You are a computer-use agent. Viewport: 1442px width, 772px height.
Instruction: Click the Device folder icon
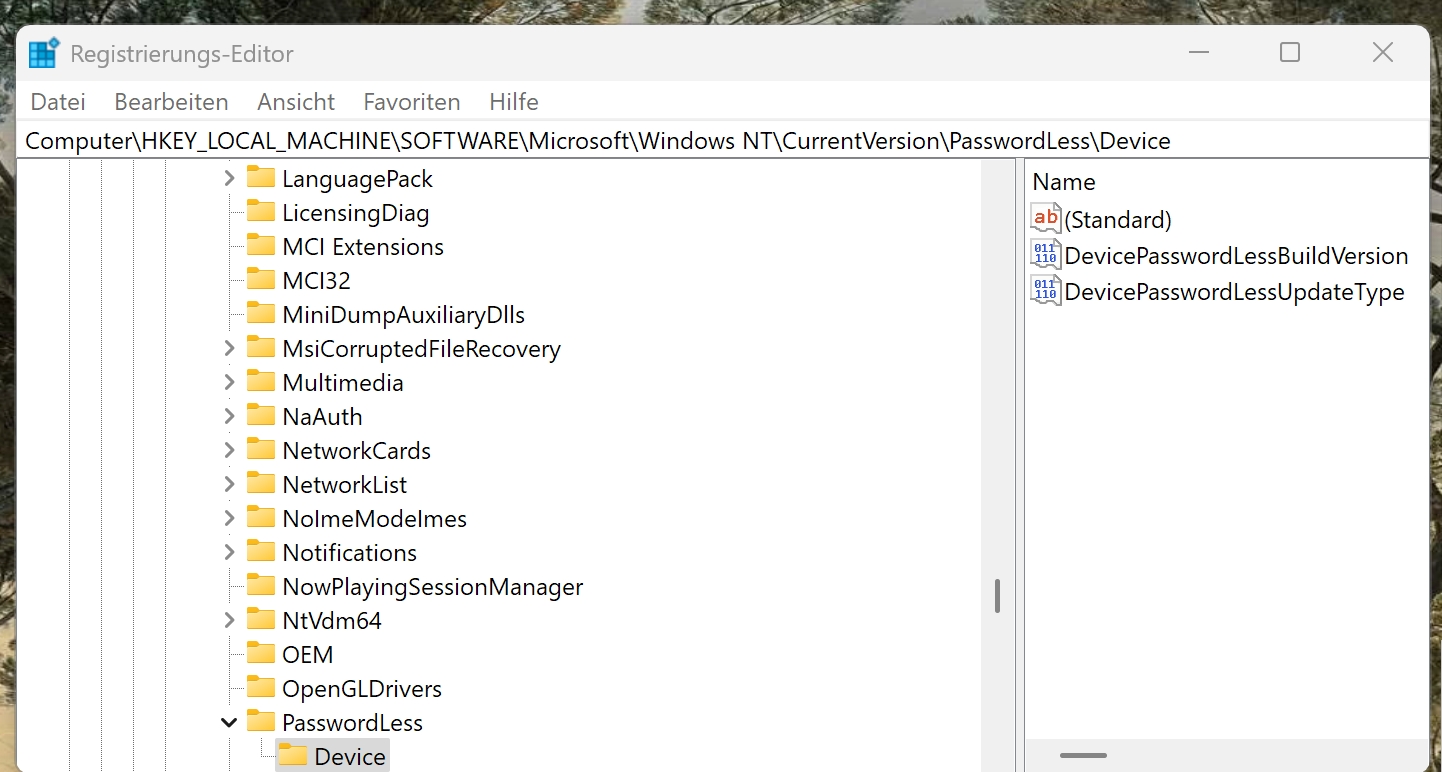click(x=293, y=756)
